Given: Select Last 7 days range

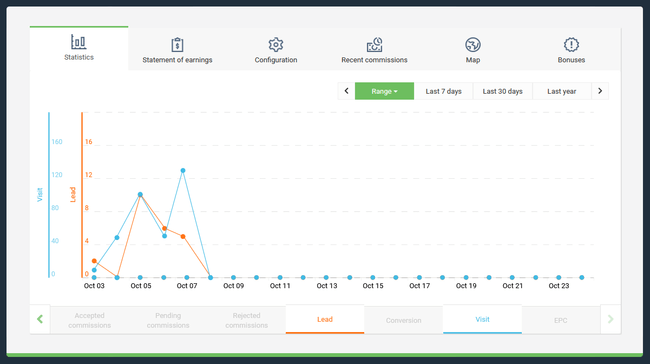Looking at the screenshot, I should point(443,91).
